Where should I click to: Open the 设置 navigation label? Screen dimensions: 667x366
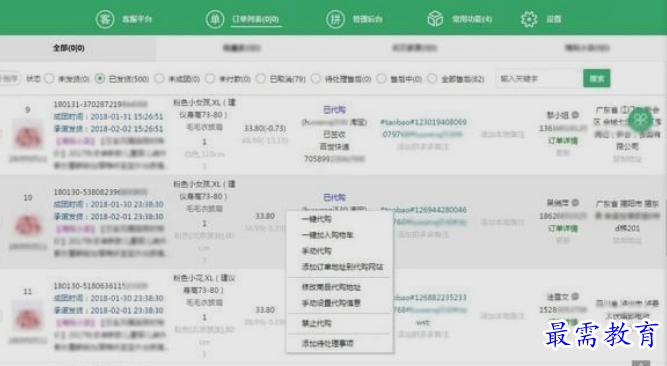[x=553, y=19]
